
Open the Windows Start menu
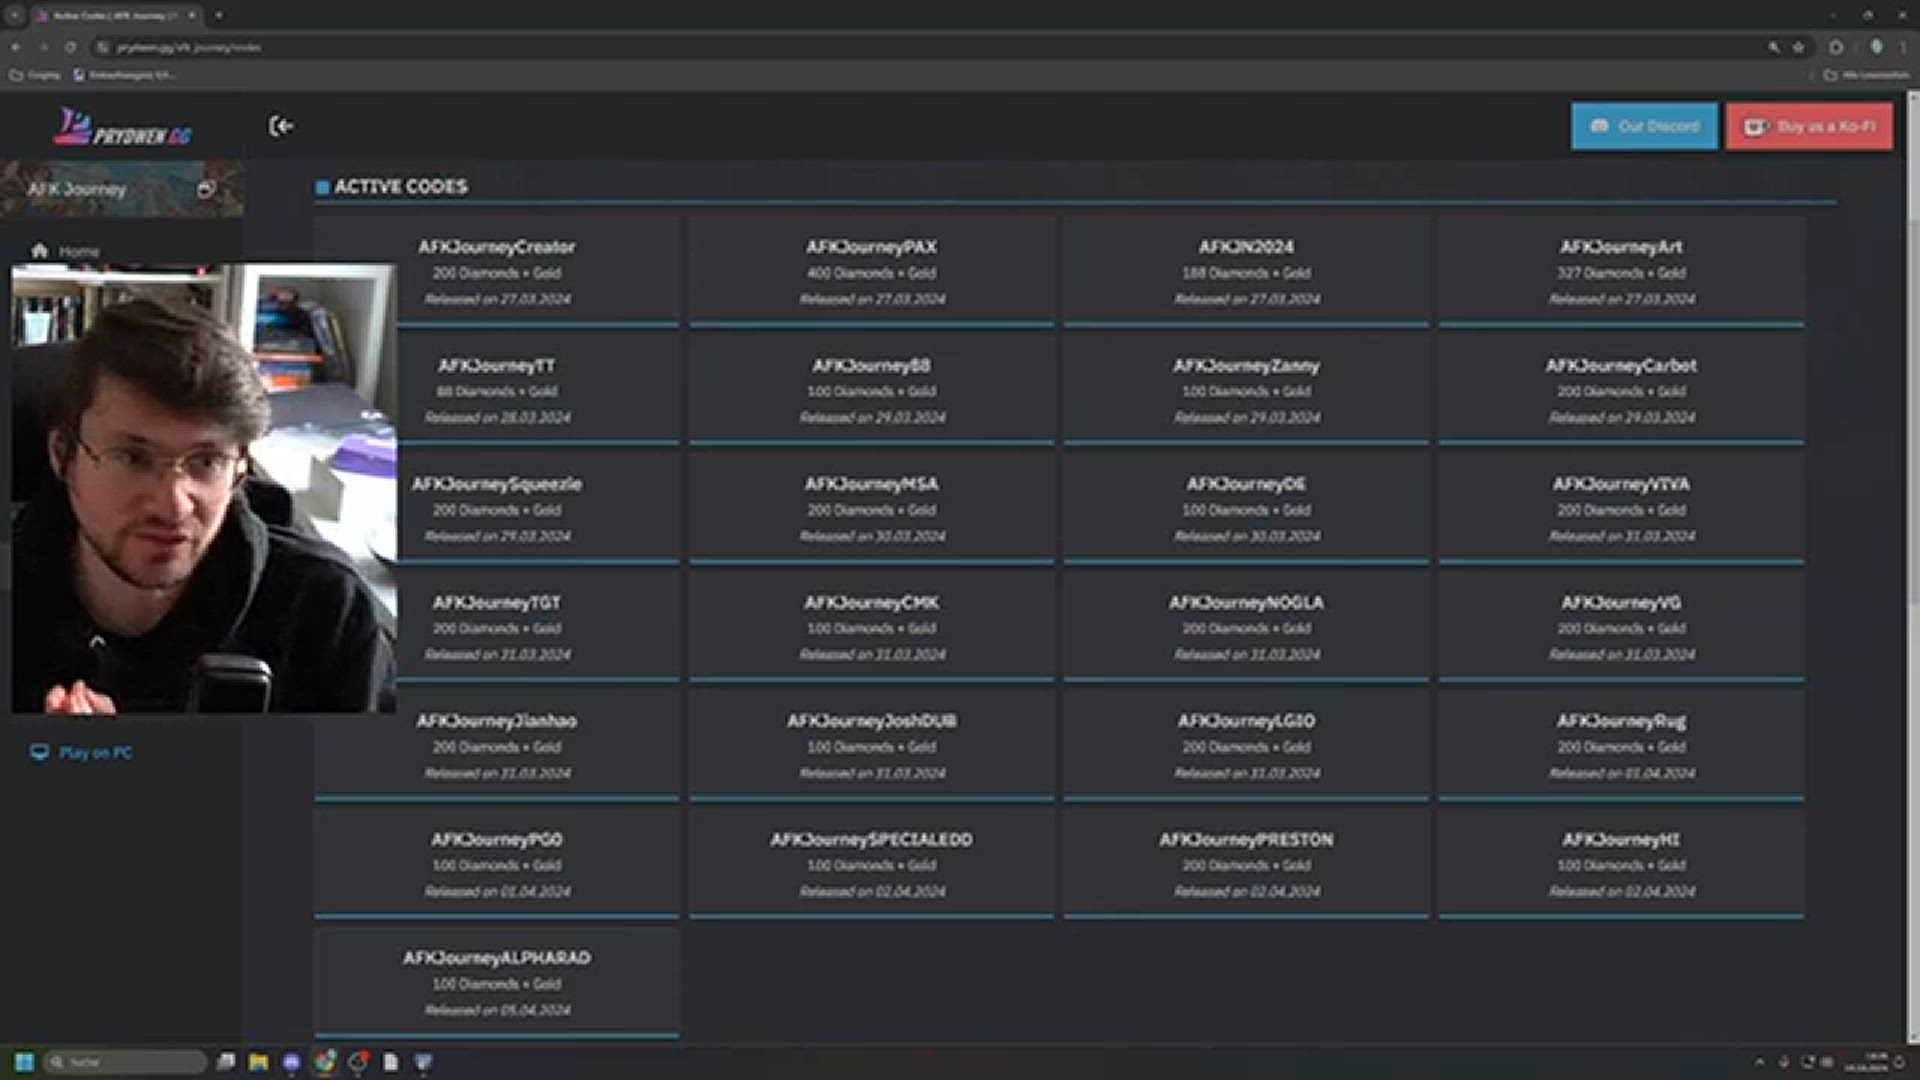tap(25, 1062)
